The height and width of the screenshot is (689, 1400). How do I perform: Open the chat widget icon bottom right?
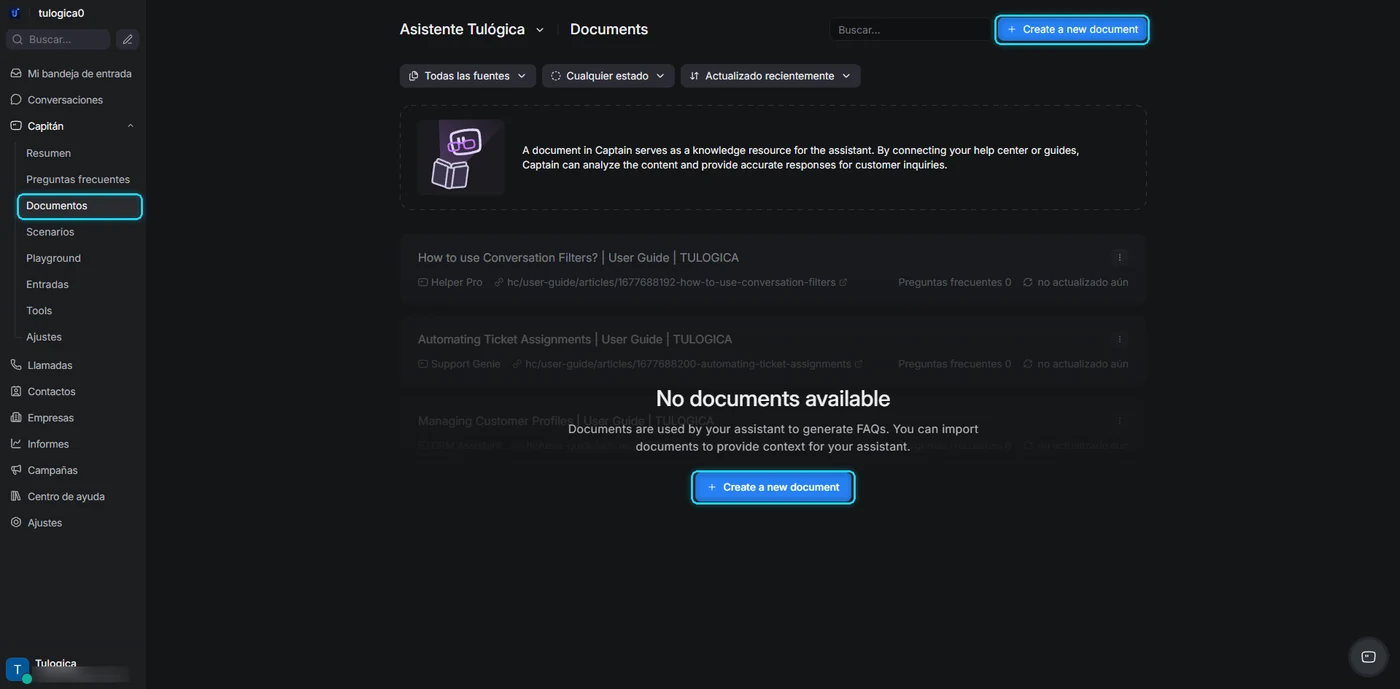(1368, 657)
